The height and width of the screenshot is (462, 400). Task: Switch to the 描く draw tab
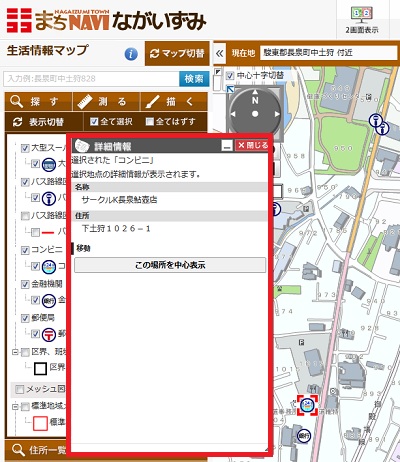coord(174,102)
